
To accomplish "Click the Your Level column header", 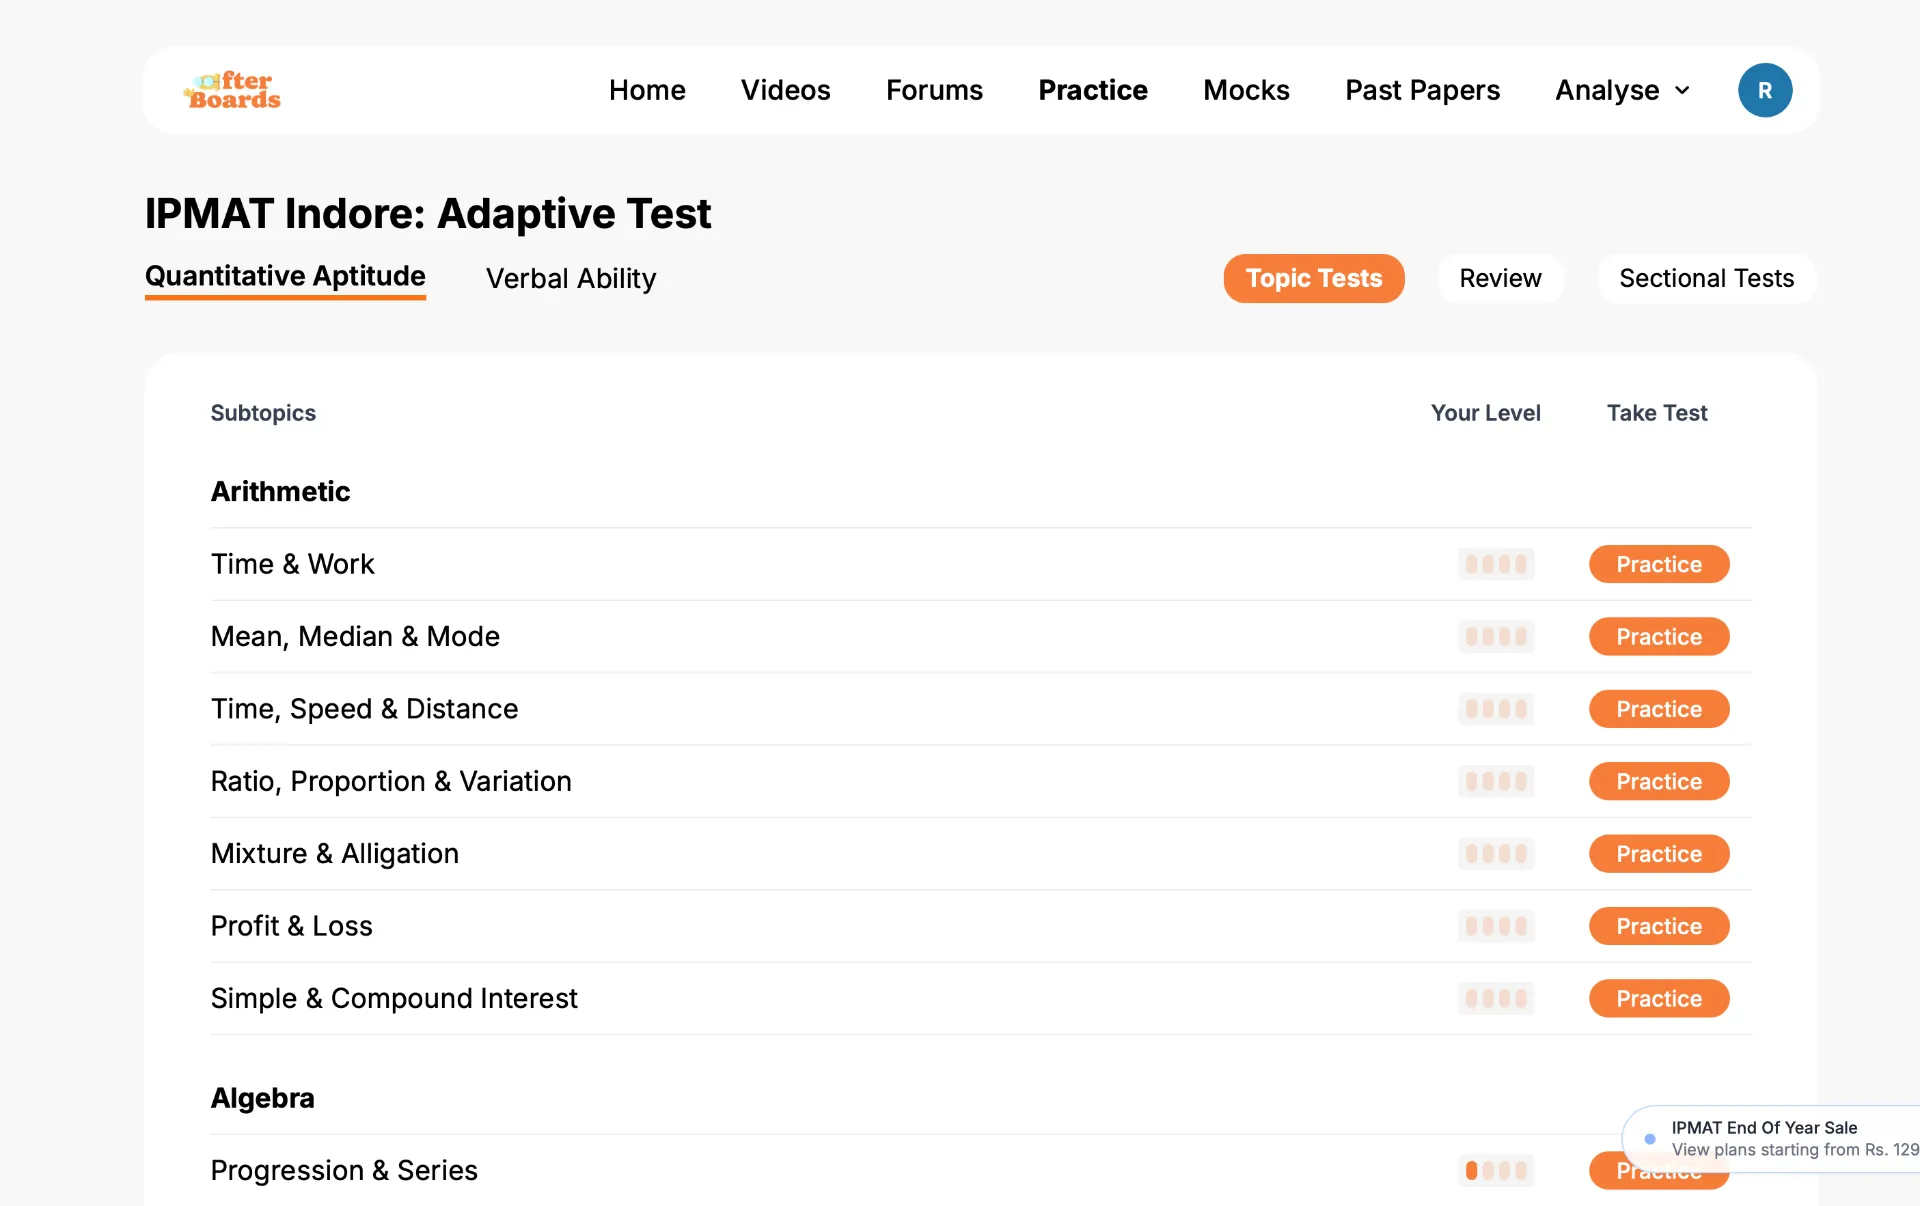I will [1485, 413].
